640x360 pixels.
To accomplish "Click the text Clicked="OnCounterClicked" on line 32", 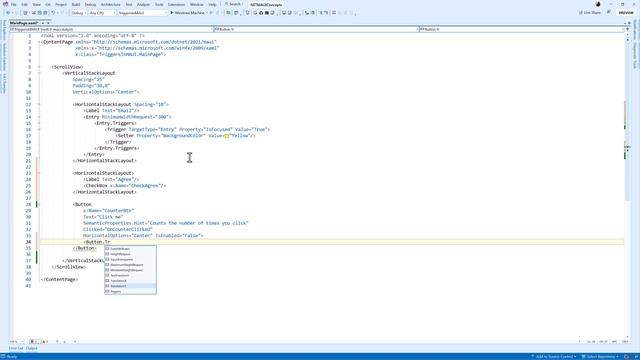I will [118, 229].
